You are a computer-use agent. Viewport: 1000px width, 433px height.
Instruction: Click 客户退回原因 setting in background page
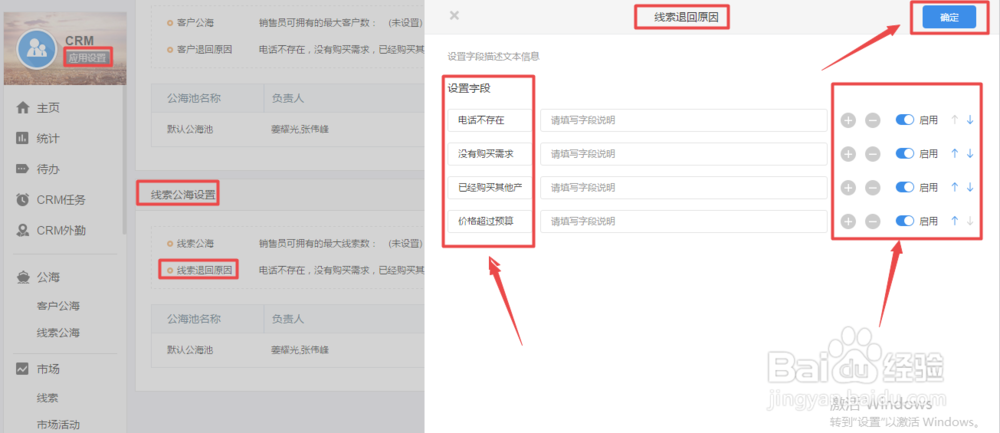click(204, 49)
